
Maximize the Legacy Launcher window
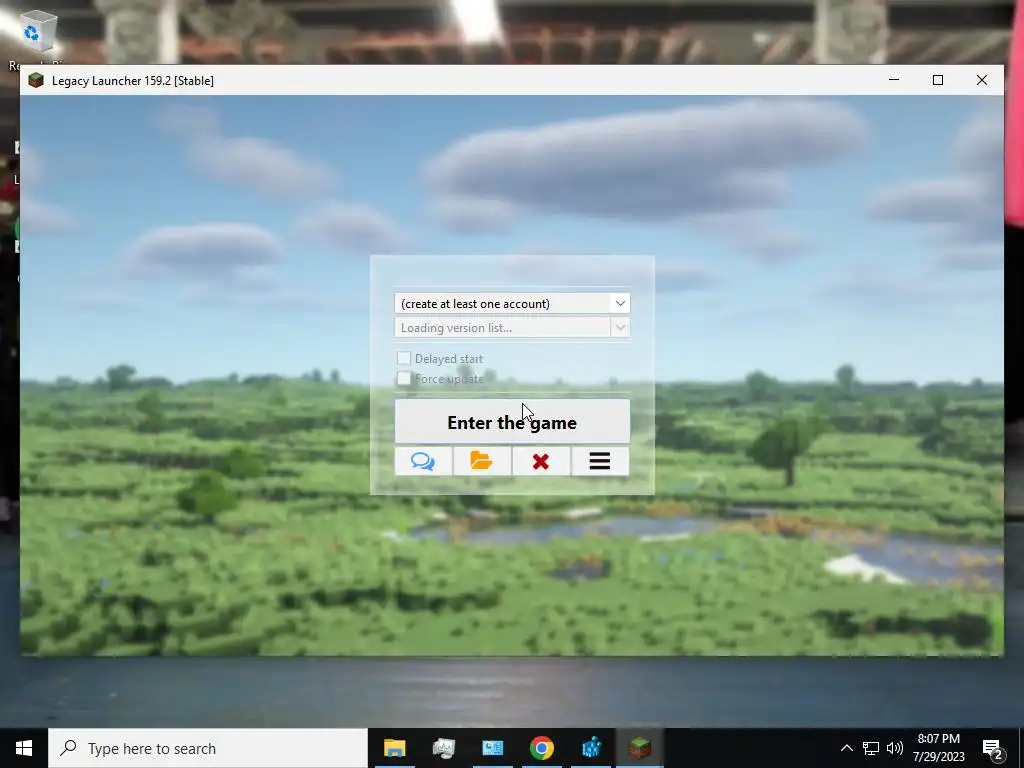938,80
